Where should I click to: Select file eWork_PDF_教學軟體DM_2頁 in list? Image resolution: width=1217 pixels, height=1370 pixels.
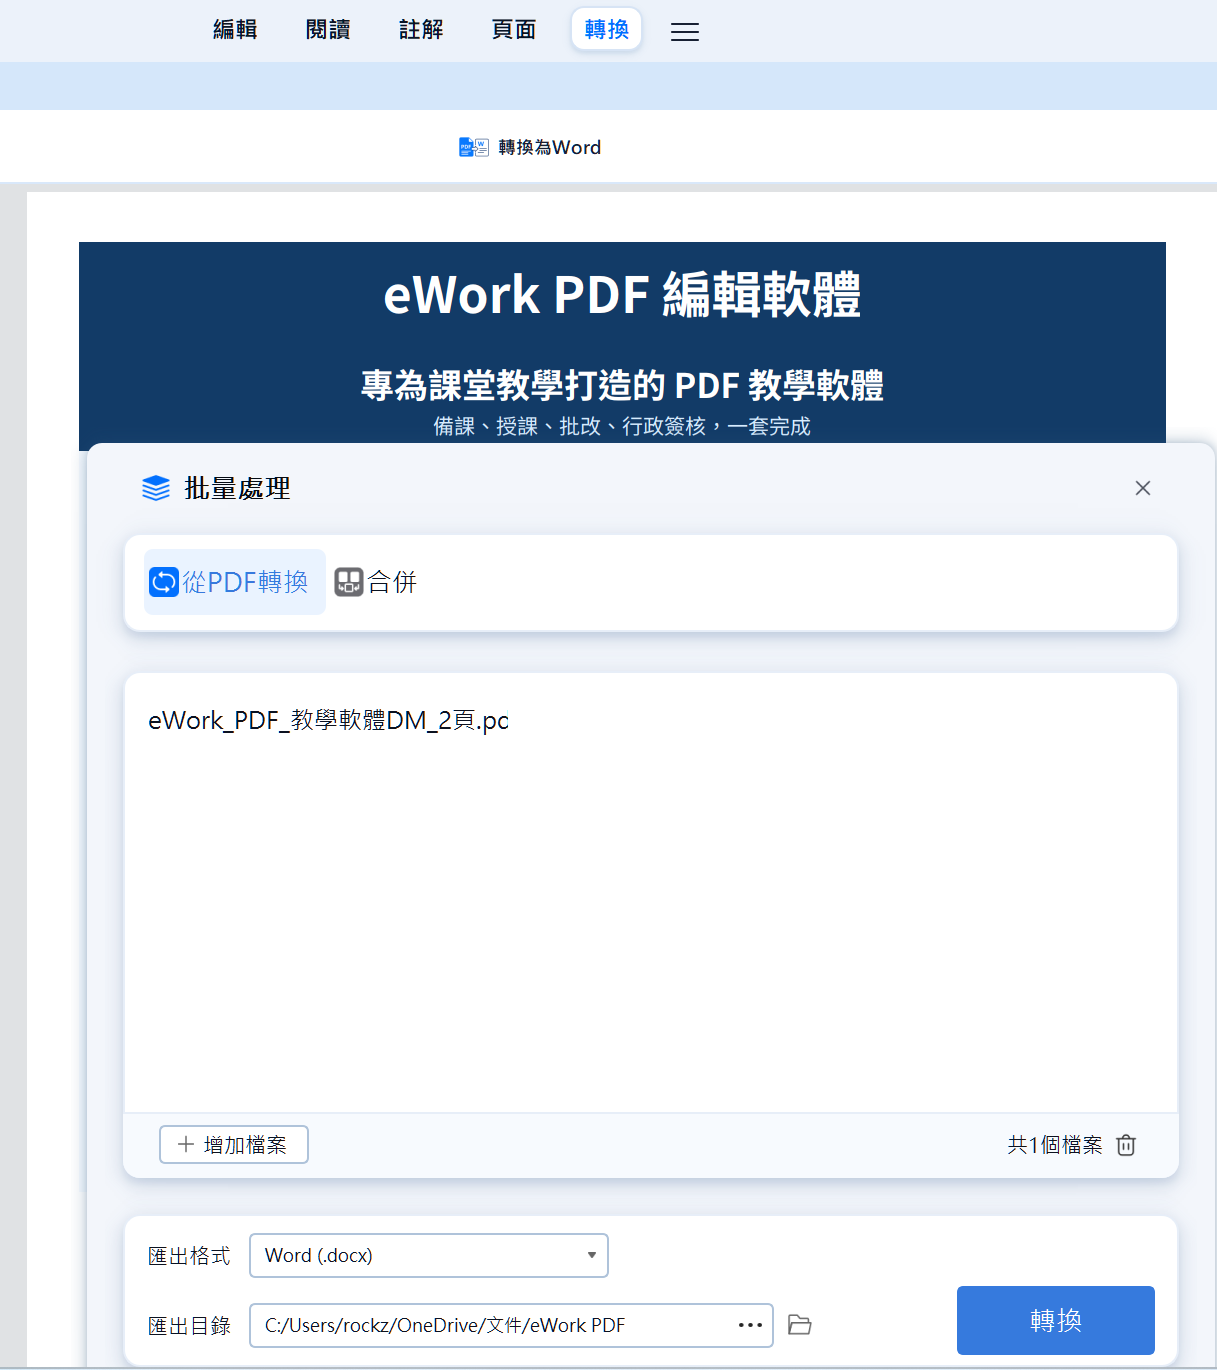click(328, 720)
